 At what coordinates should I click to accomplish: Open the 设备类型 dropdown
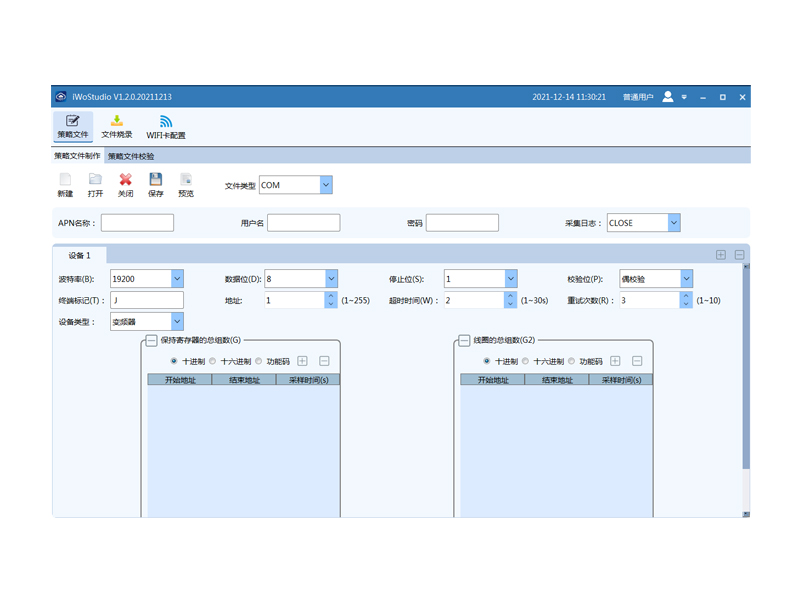coord(177,321)
